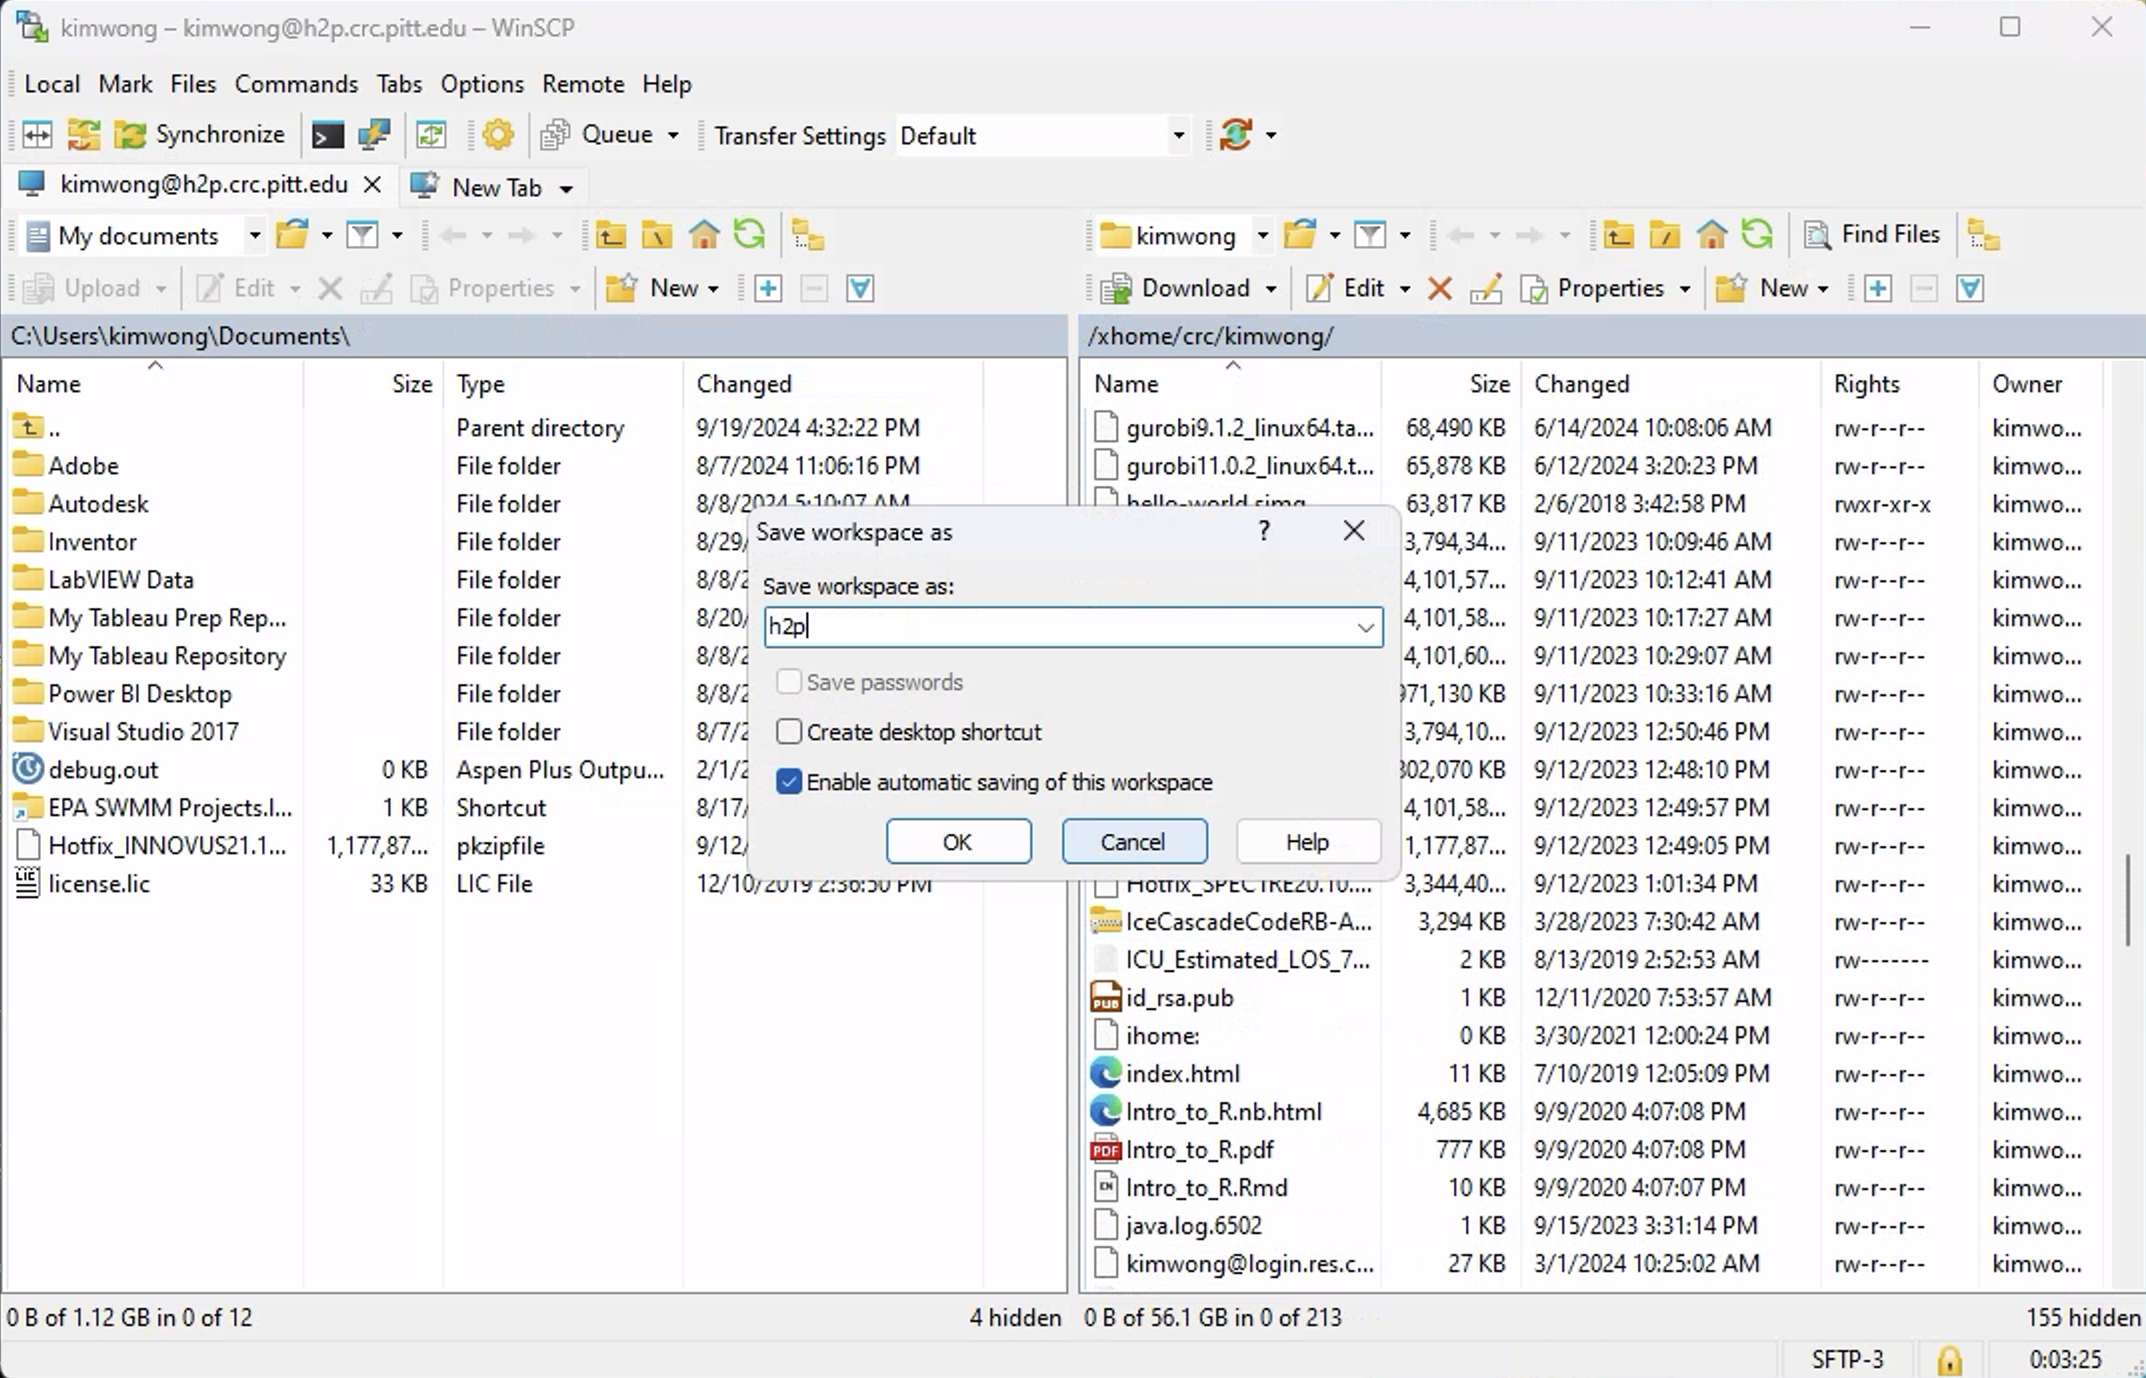2146x1378 pixels.
Task: Open the Local menu
Action: click(x=52, y=84)
